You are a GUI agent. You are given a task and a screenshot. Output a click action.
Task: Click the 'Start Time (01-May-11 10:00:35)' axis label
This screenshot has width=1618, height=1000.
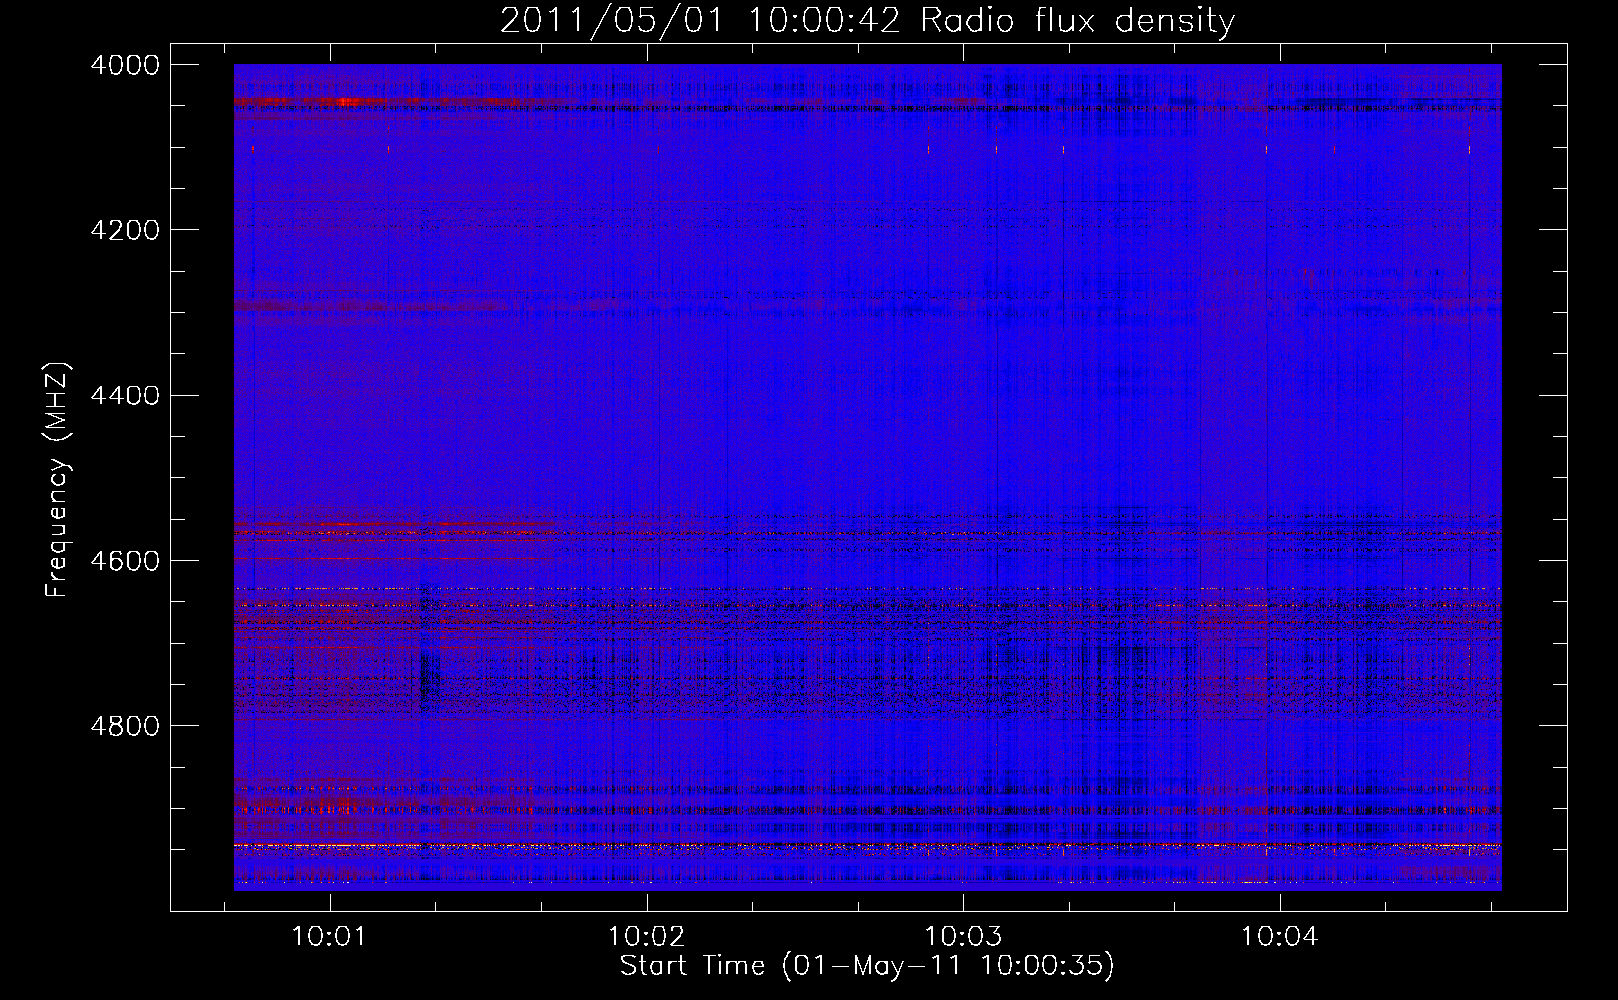(x=867, y=966)
